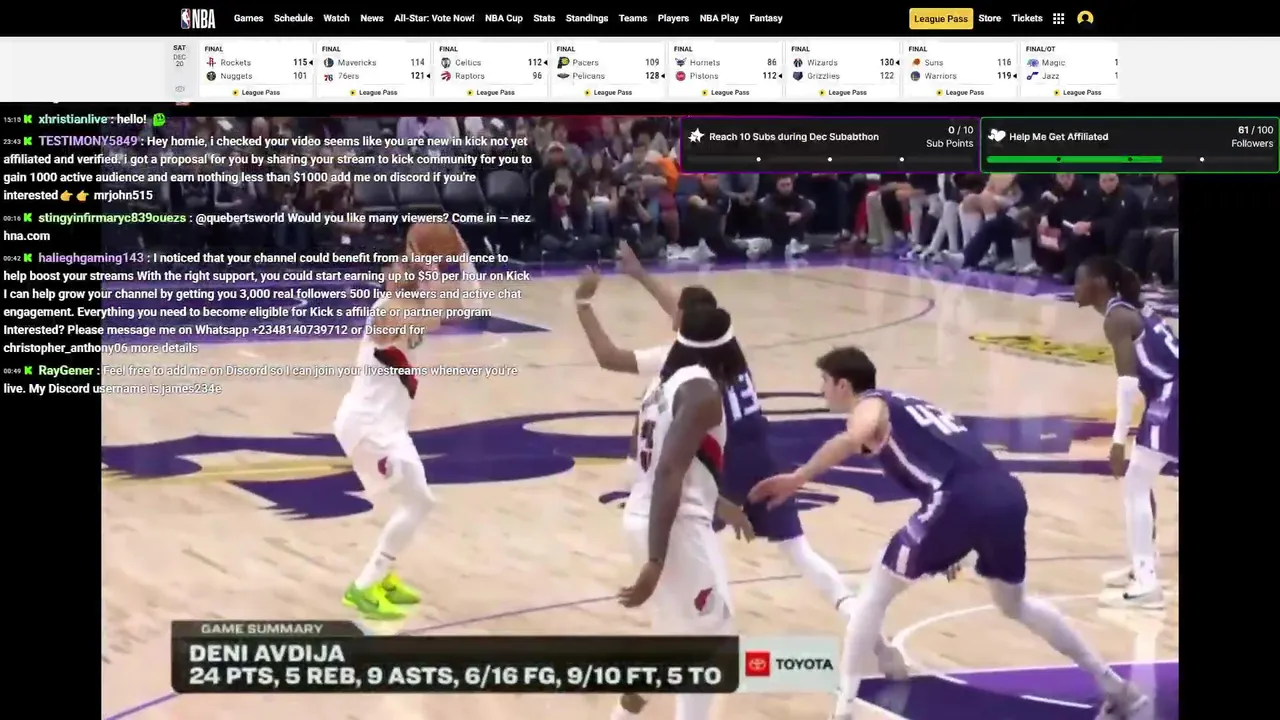Open the Stats menu item
Viewport: 1280px width, 720px height.
[544, 18]
